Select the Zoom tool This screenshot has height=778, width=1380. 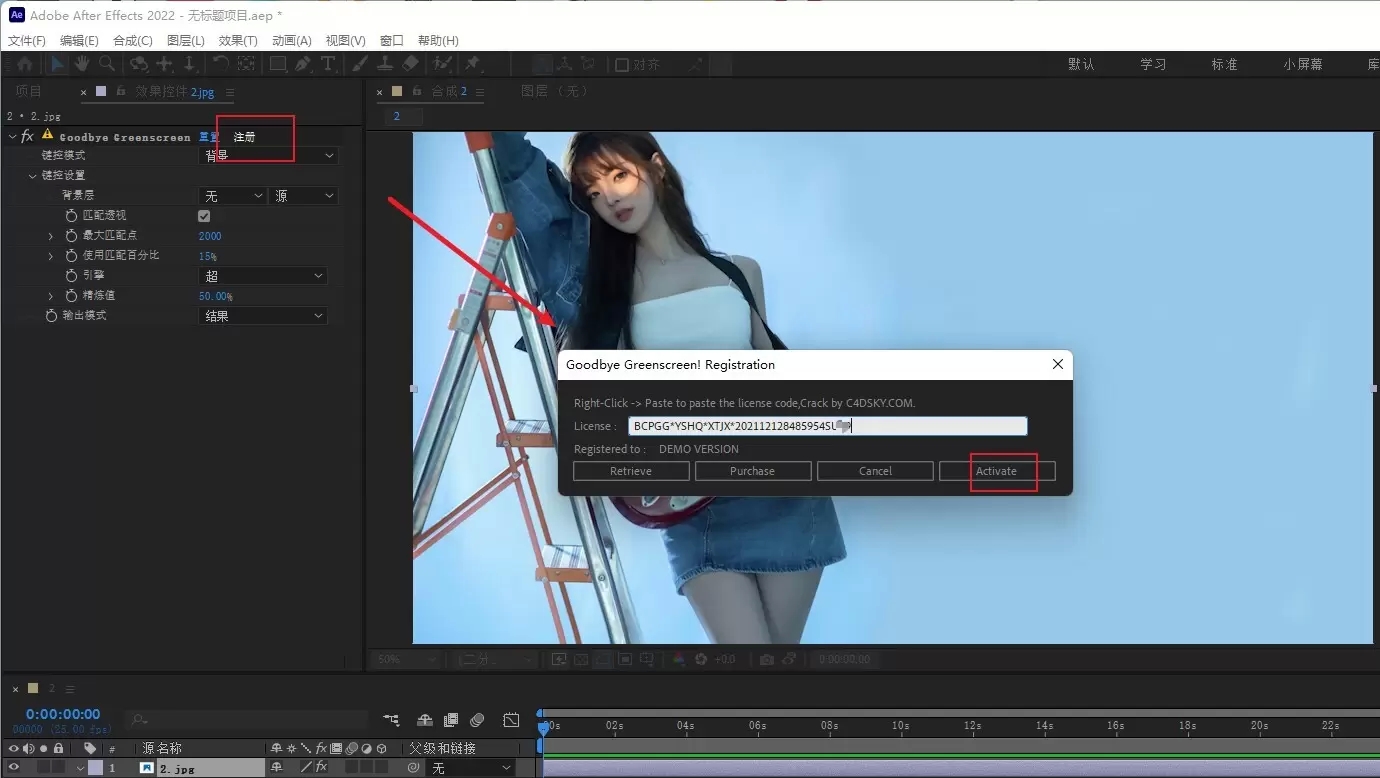[x=106, y=63]
